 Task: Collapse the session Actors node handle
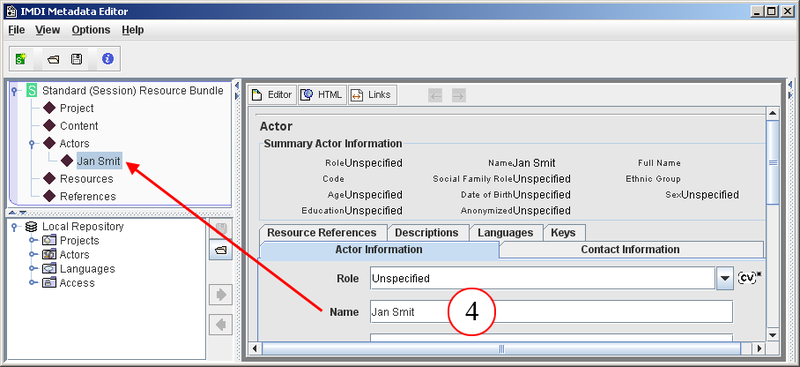pyautogui.click(x=32, y=143)
